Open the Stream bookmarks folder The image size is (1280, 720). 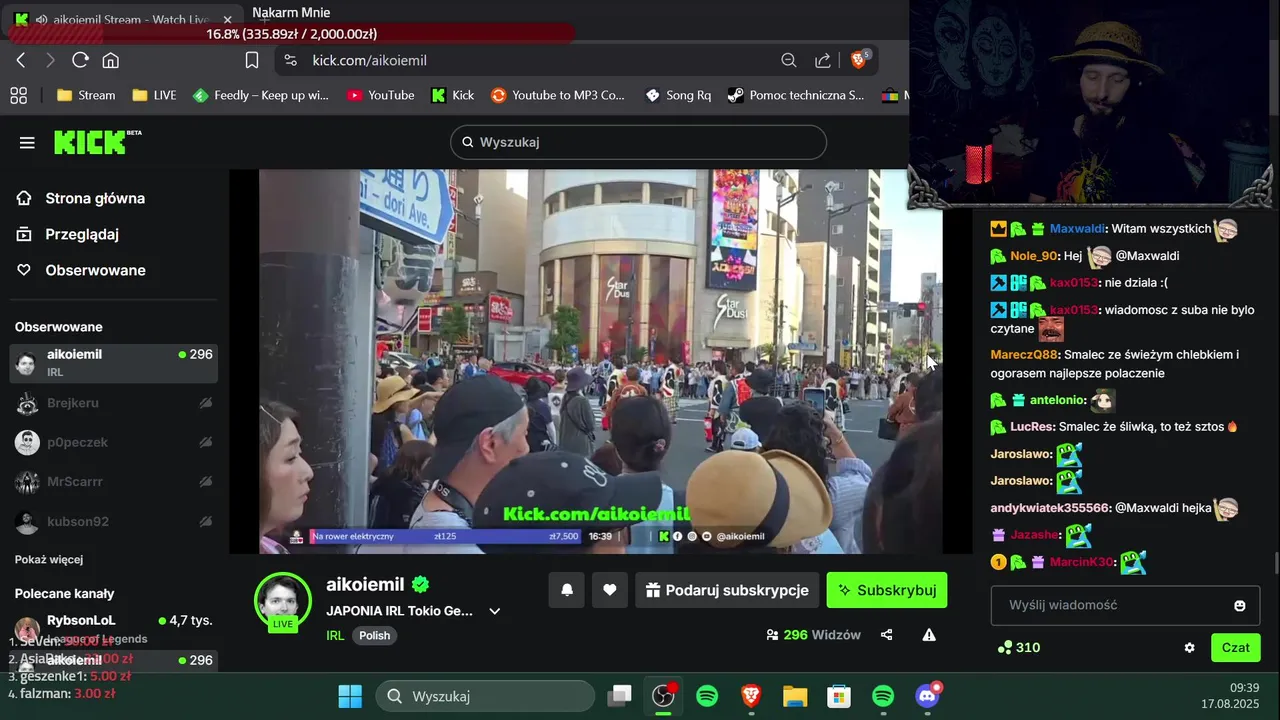[86, 95]
